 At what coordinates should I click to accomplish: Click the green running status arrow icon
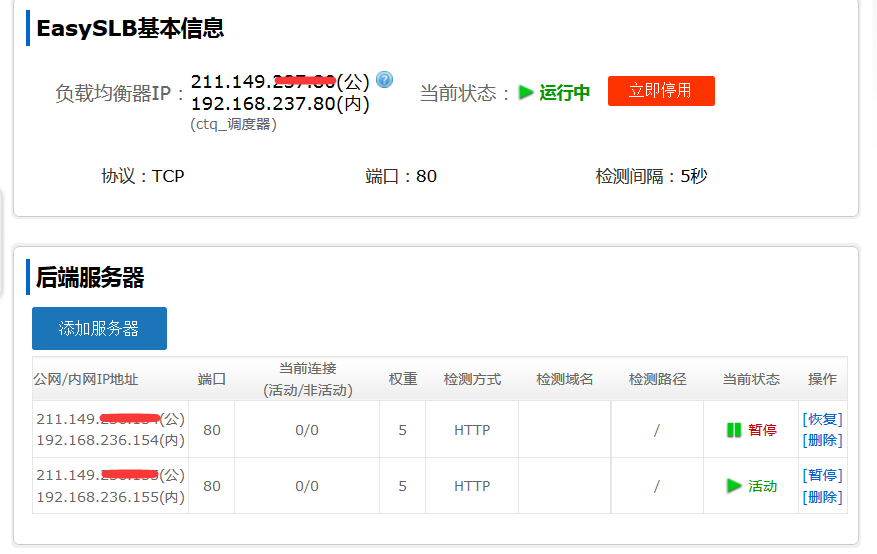[x=527, y=93]
